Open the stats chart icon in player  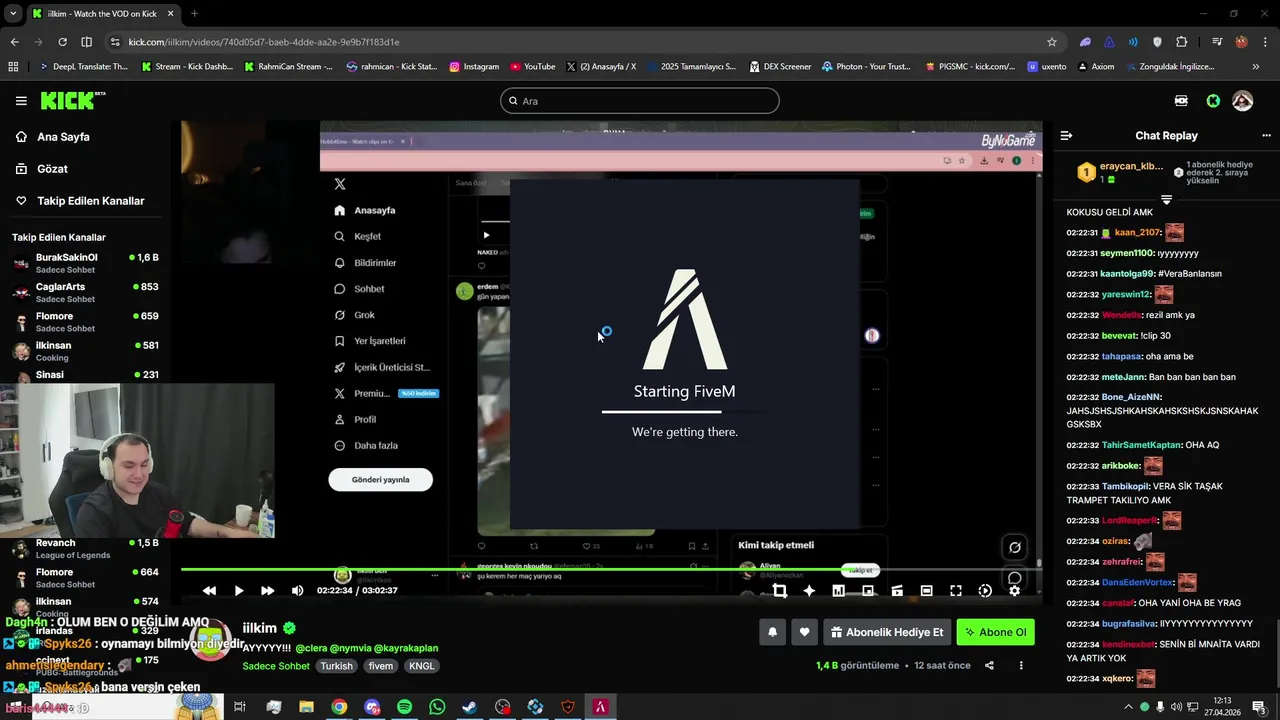838,591
